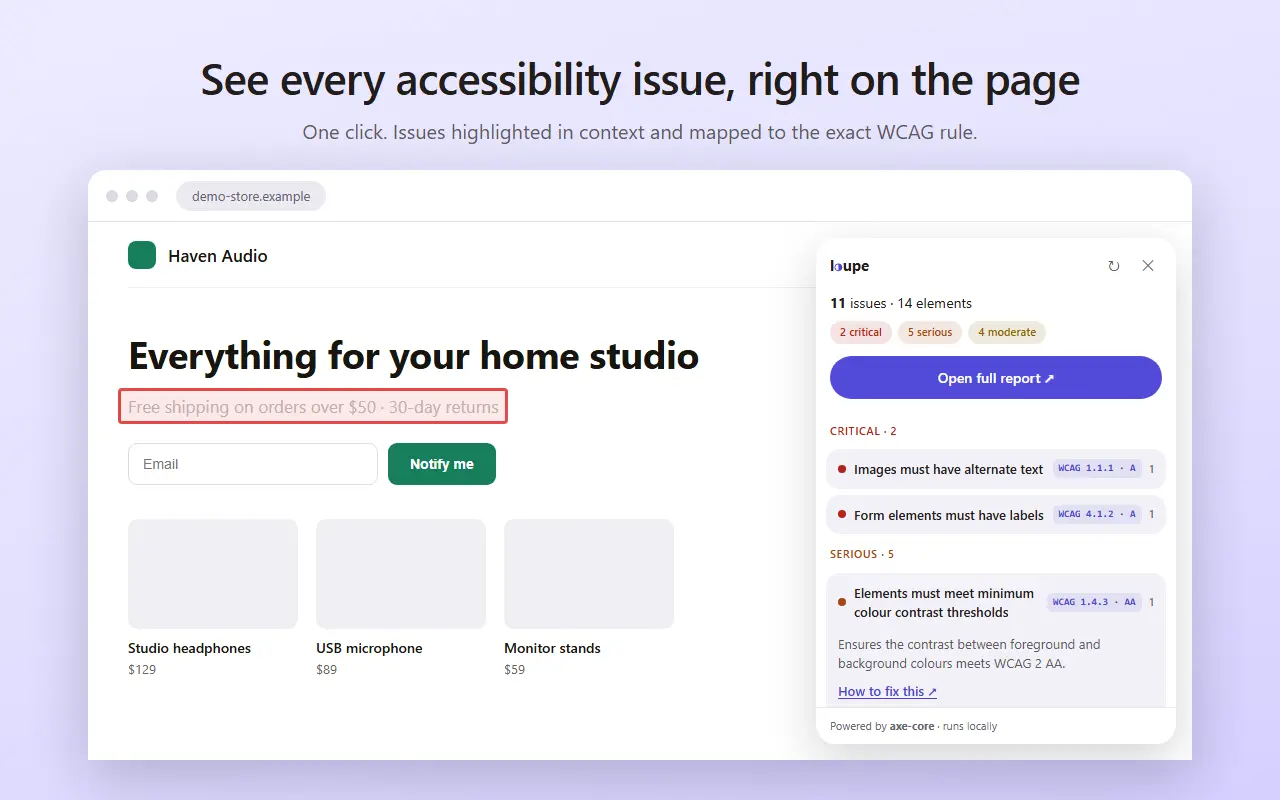Click the WCAG 4.1.2 · A badge
1280x800 pixels.
pos(1097,514)
